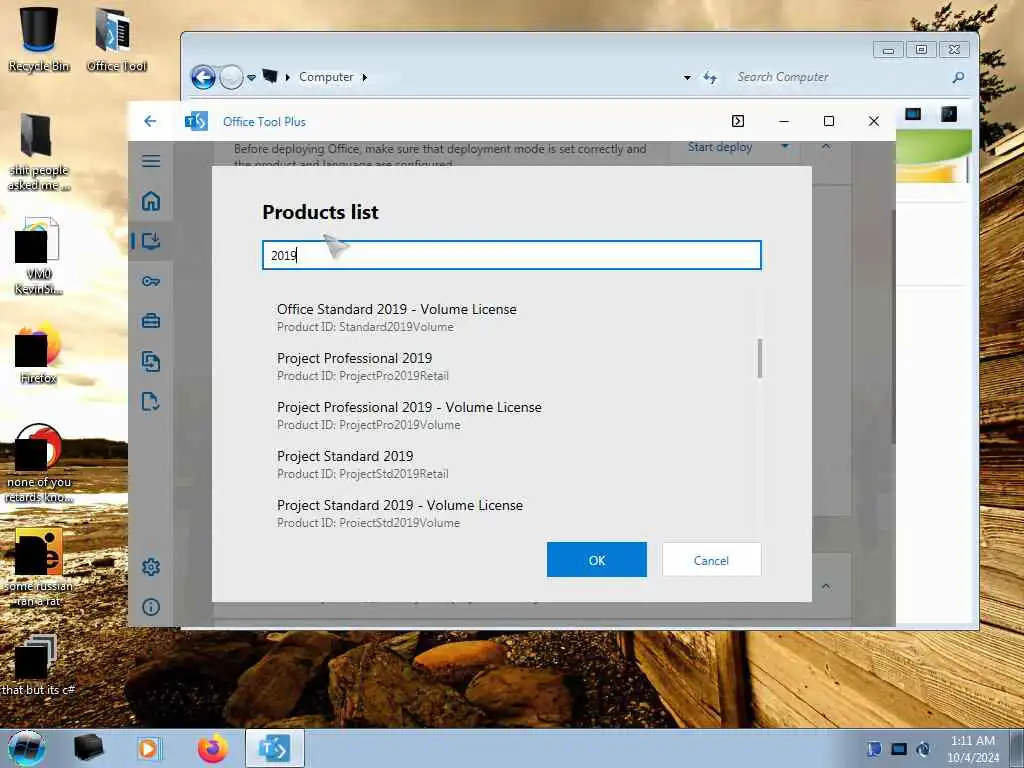1024x768 pixels.
Task: Select the 'none of you' desktop icon
Action: pyautogui.click(x=39, y=464)
